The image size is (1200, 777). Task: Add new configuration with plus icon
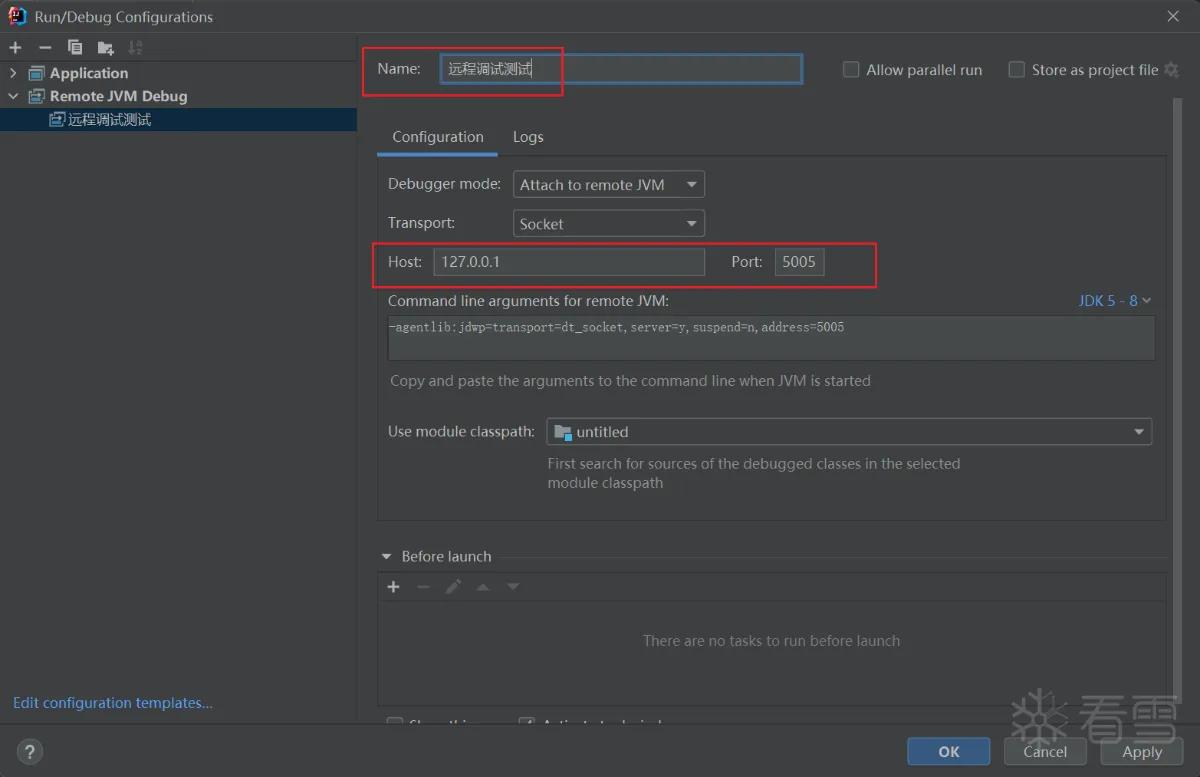[15, 47]
